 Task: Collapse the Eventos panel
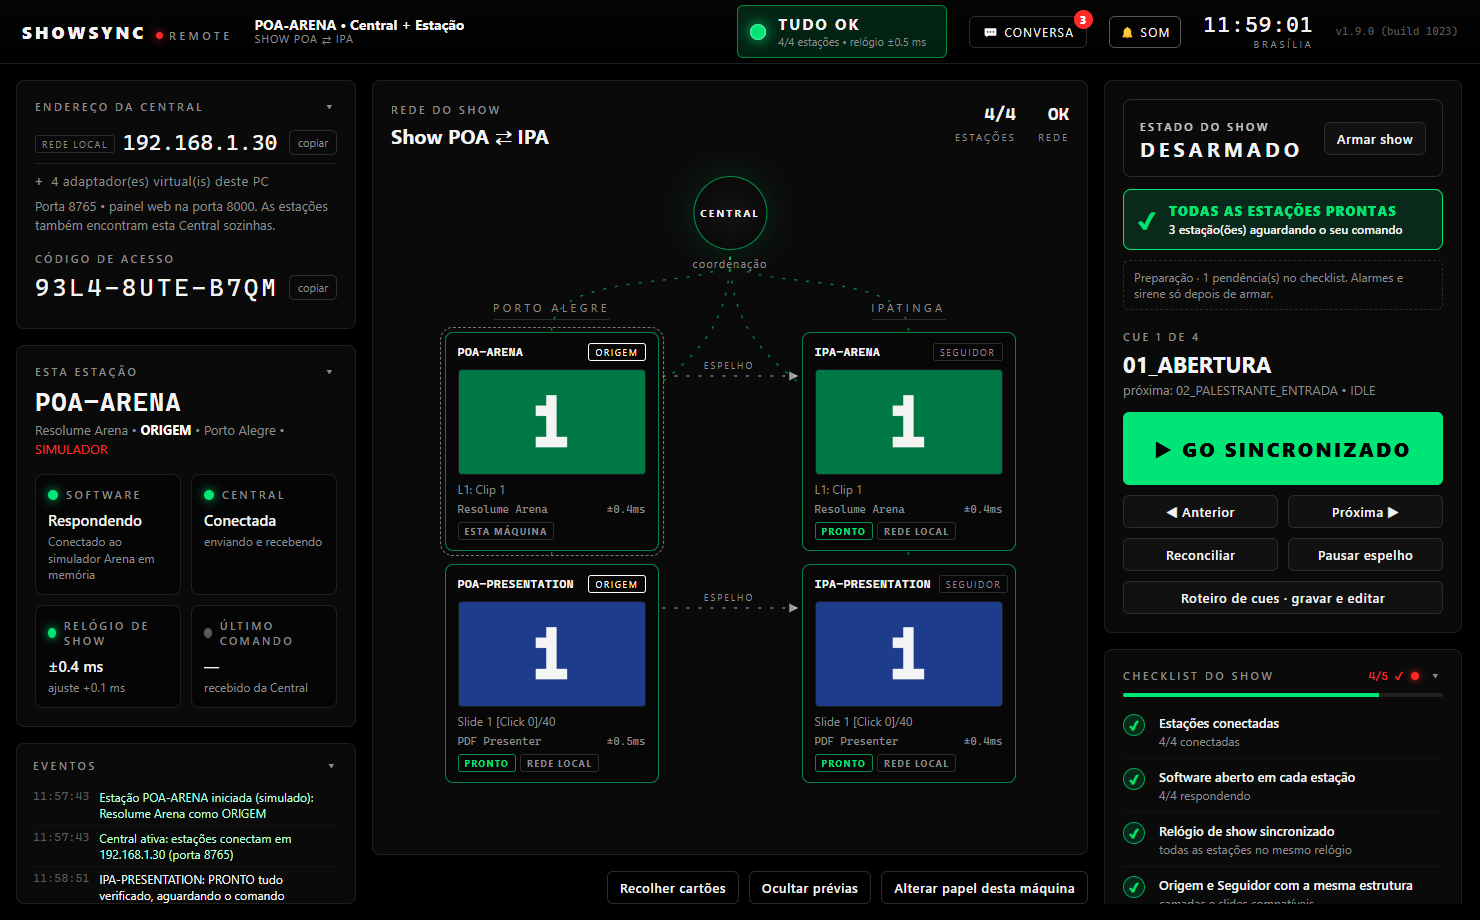[331, 766]
